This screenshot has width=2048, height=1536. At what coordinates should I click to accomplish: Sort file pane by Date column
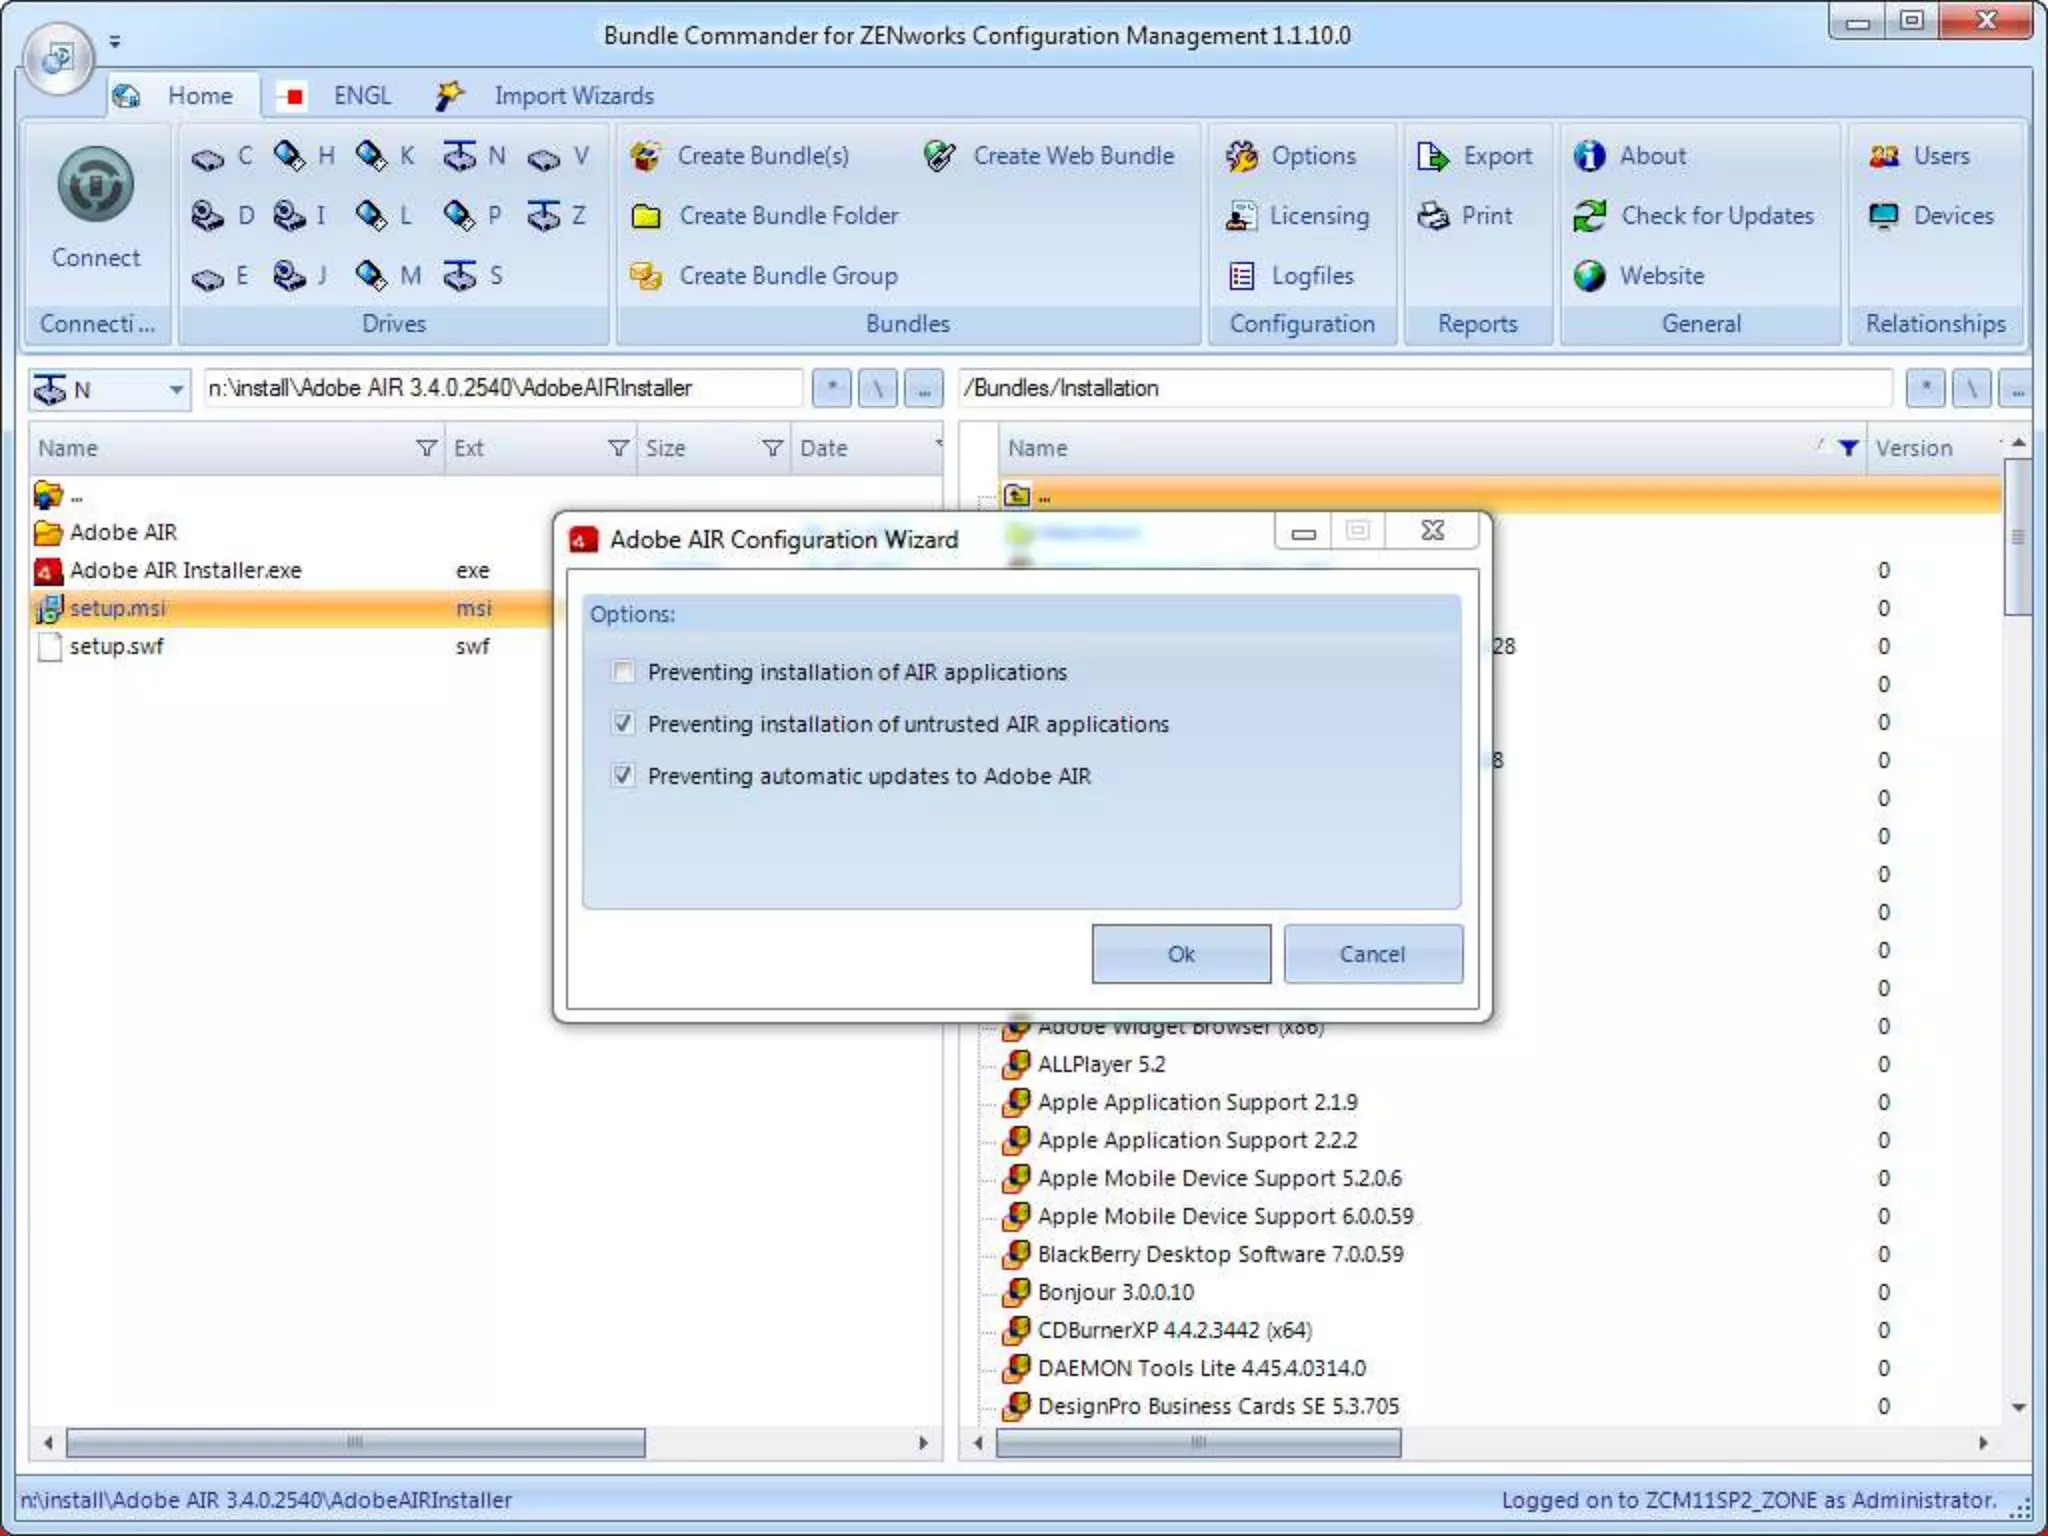coord(866,448)
